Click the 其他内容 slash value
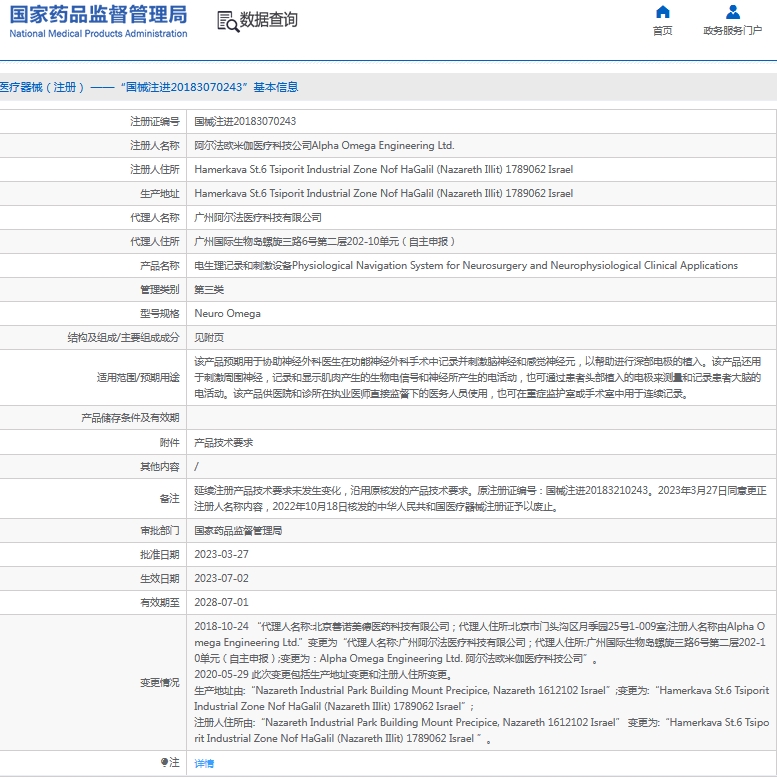777x780 pixels. tap(196, 467)
